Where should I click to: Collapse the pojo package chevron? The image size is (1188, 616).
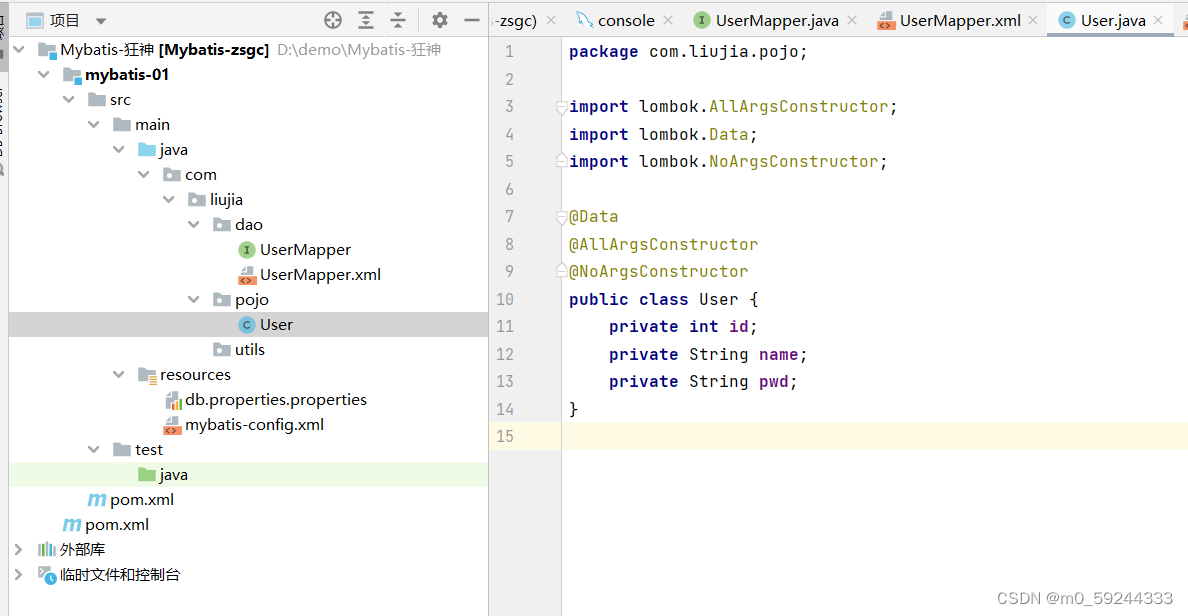[194, 300]
